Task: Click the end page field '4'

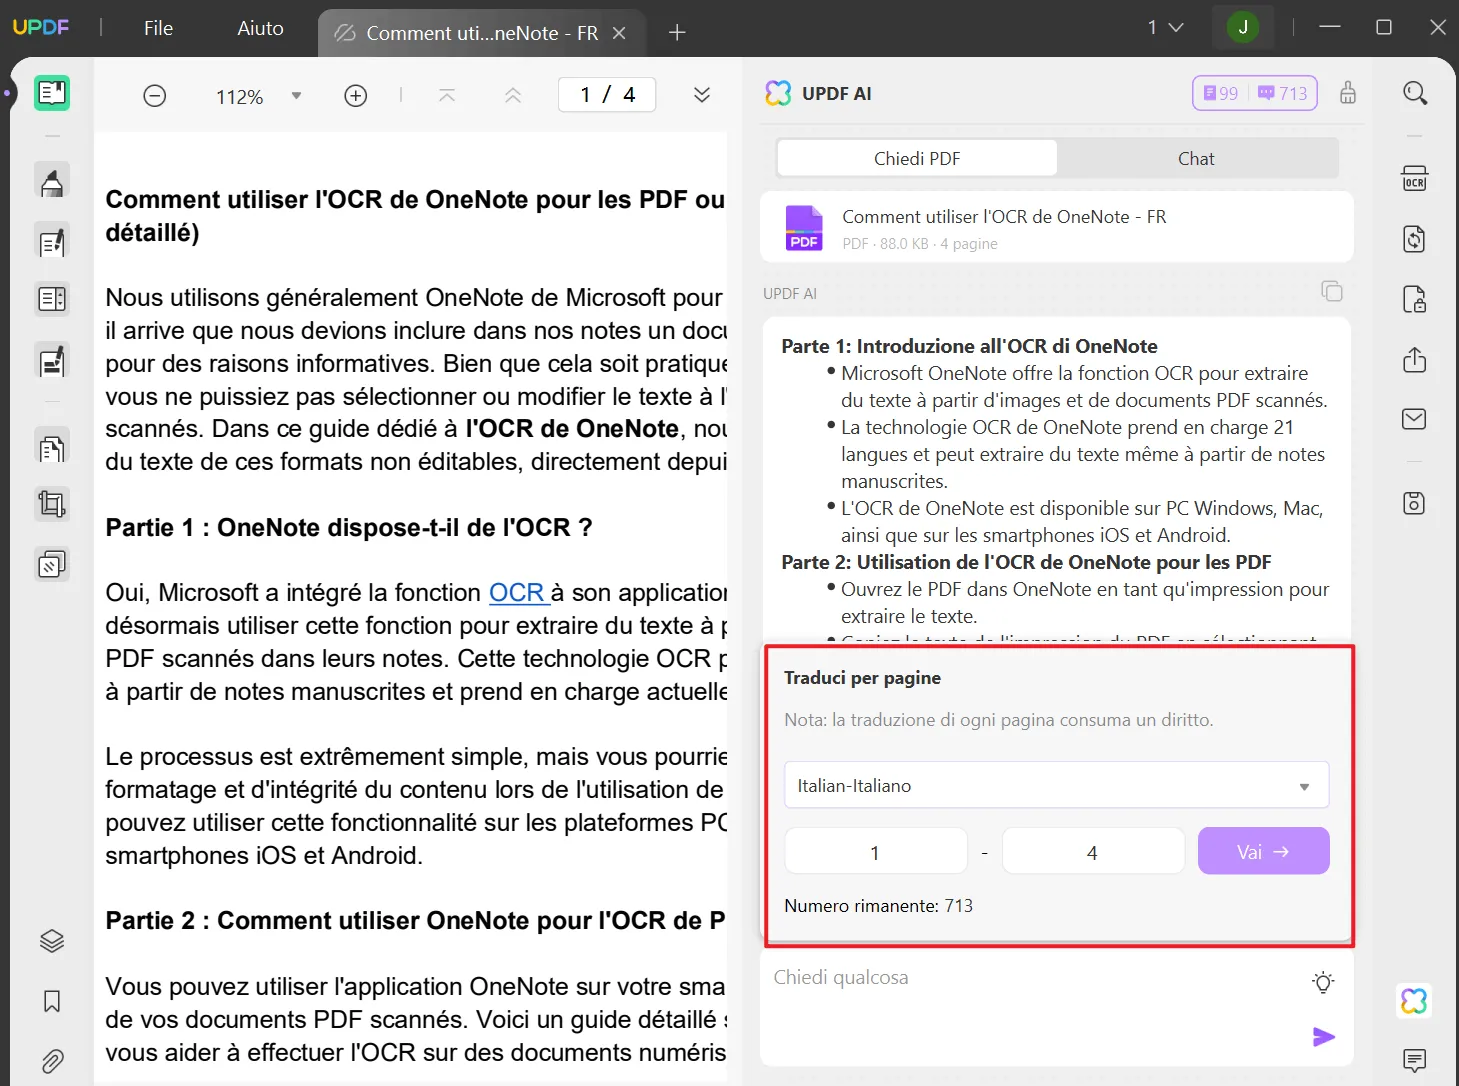Action: [x=1093, y=852]
